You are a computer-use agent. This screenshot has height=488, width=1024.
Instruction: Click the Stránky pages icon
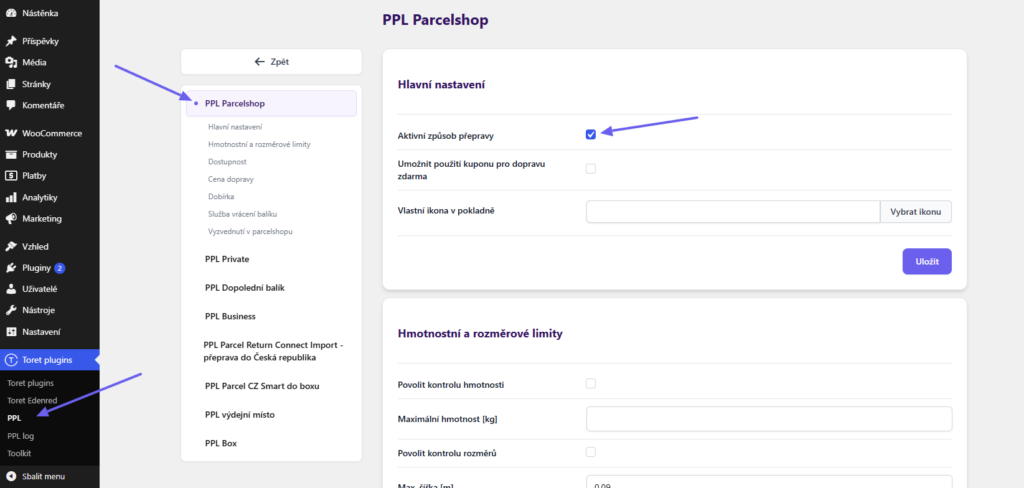click(x=10, y=84)
